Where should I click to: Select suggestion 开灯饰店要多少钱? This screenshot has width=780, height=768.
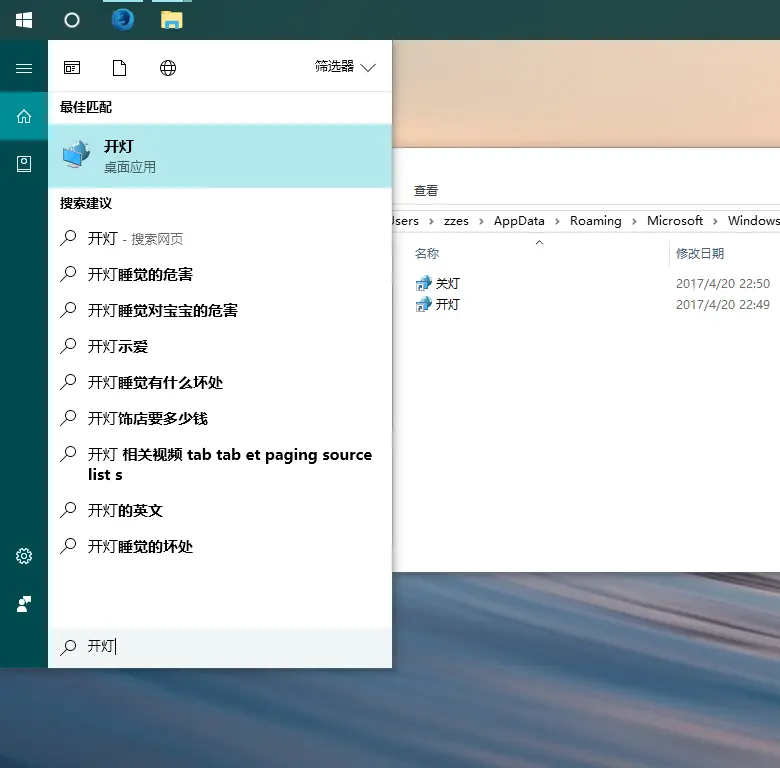tap(220, 418)
